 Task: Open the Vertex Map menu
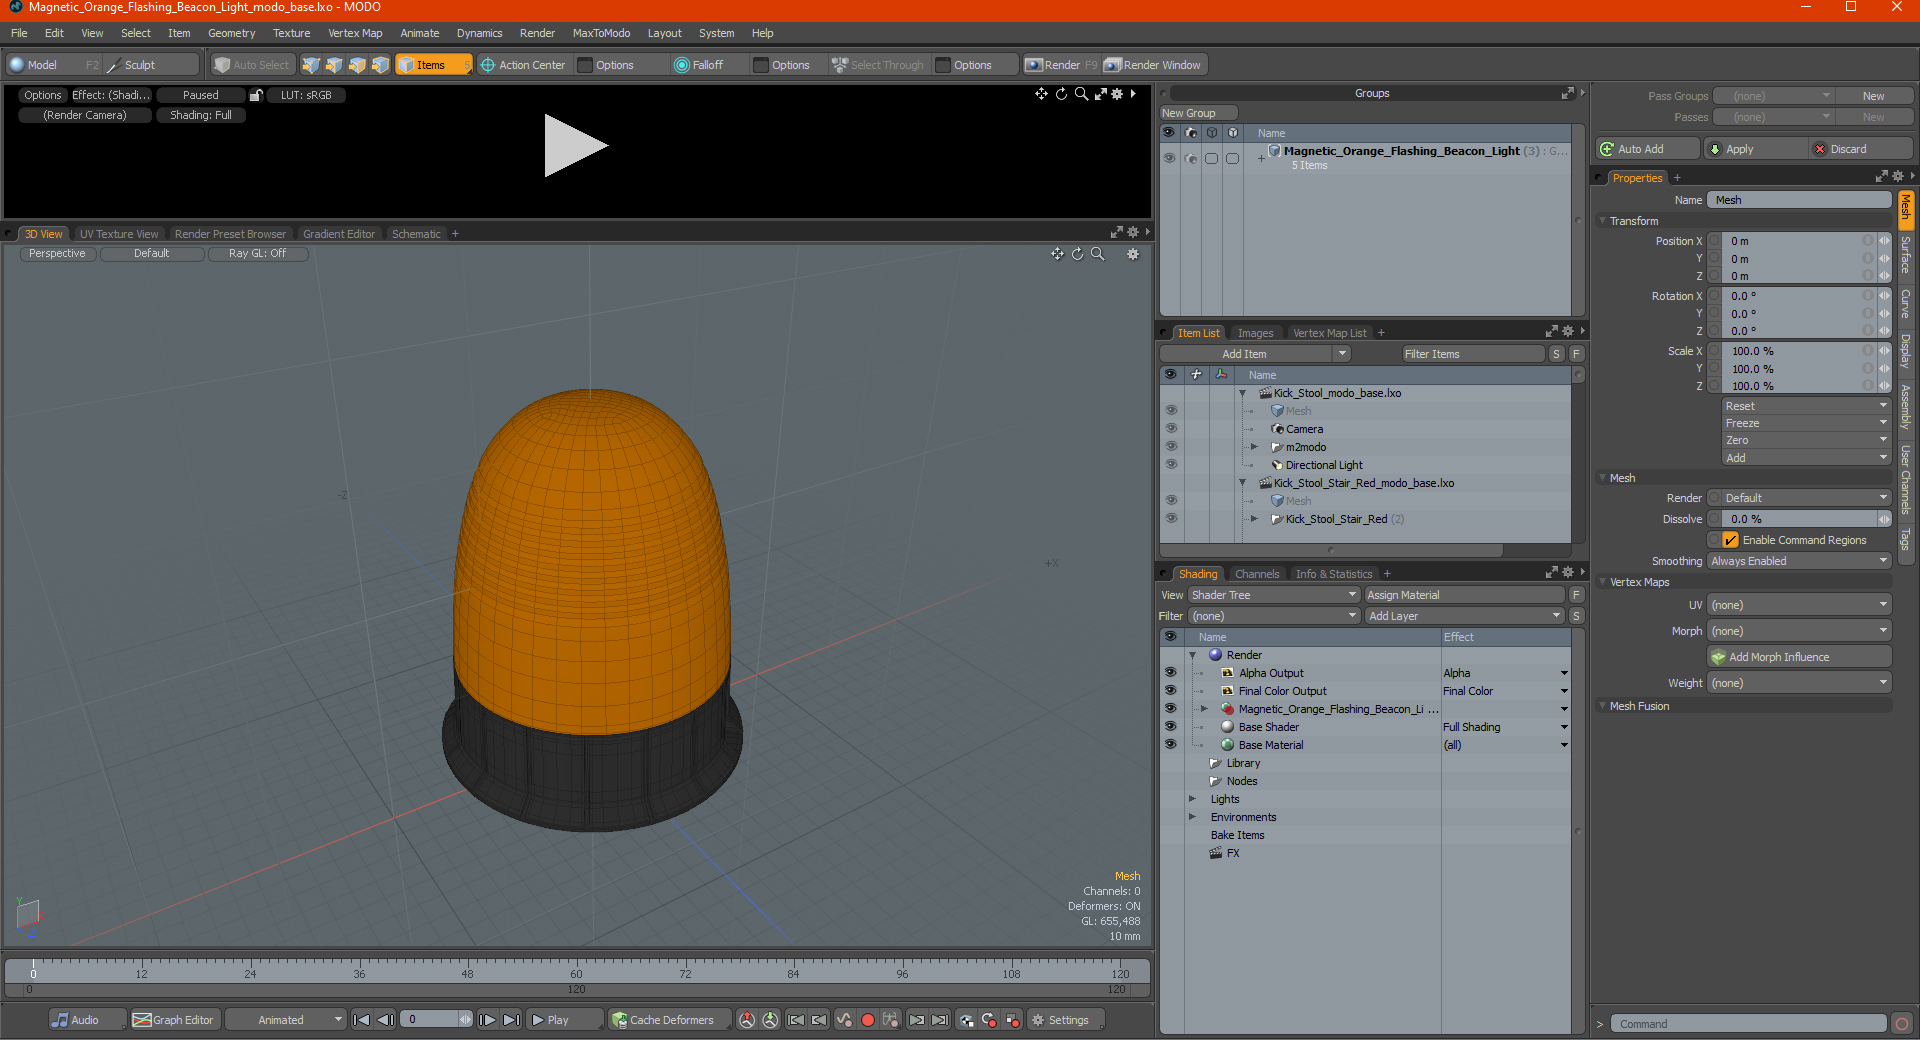click(355, 33)
